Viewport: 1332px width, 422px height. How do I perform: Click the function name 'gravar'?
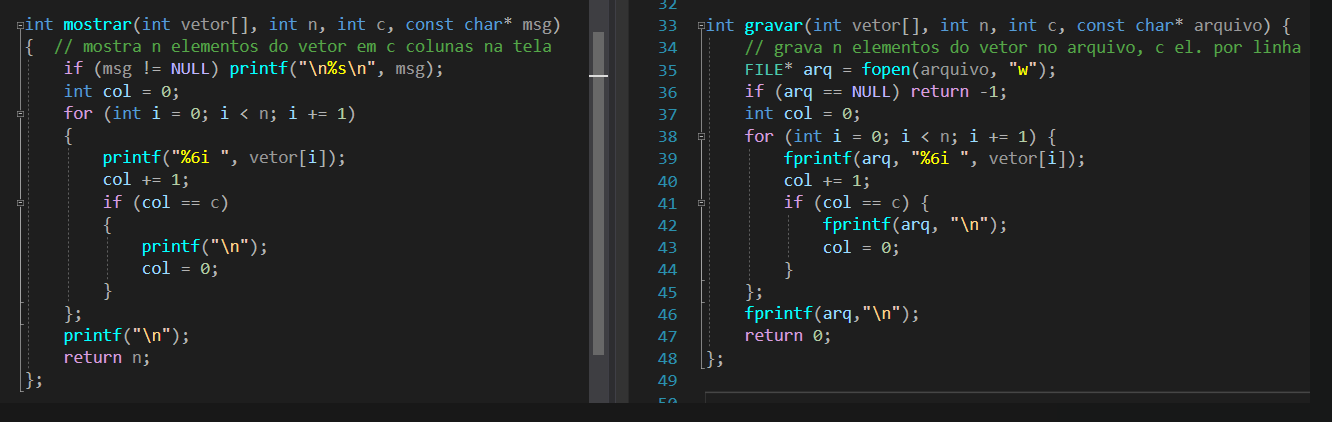[773, 26]
